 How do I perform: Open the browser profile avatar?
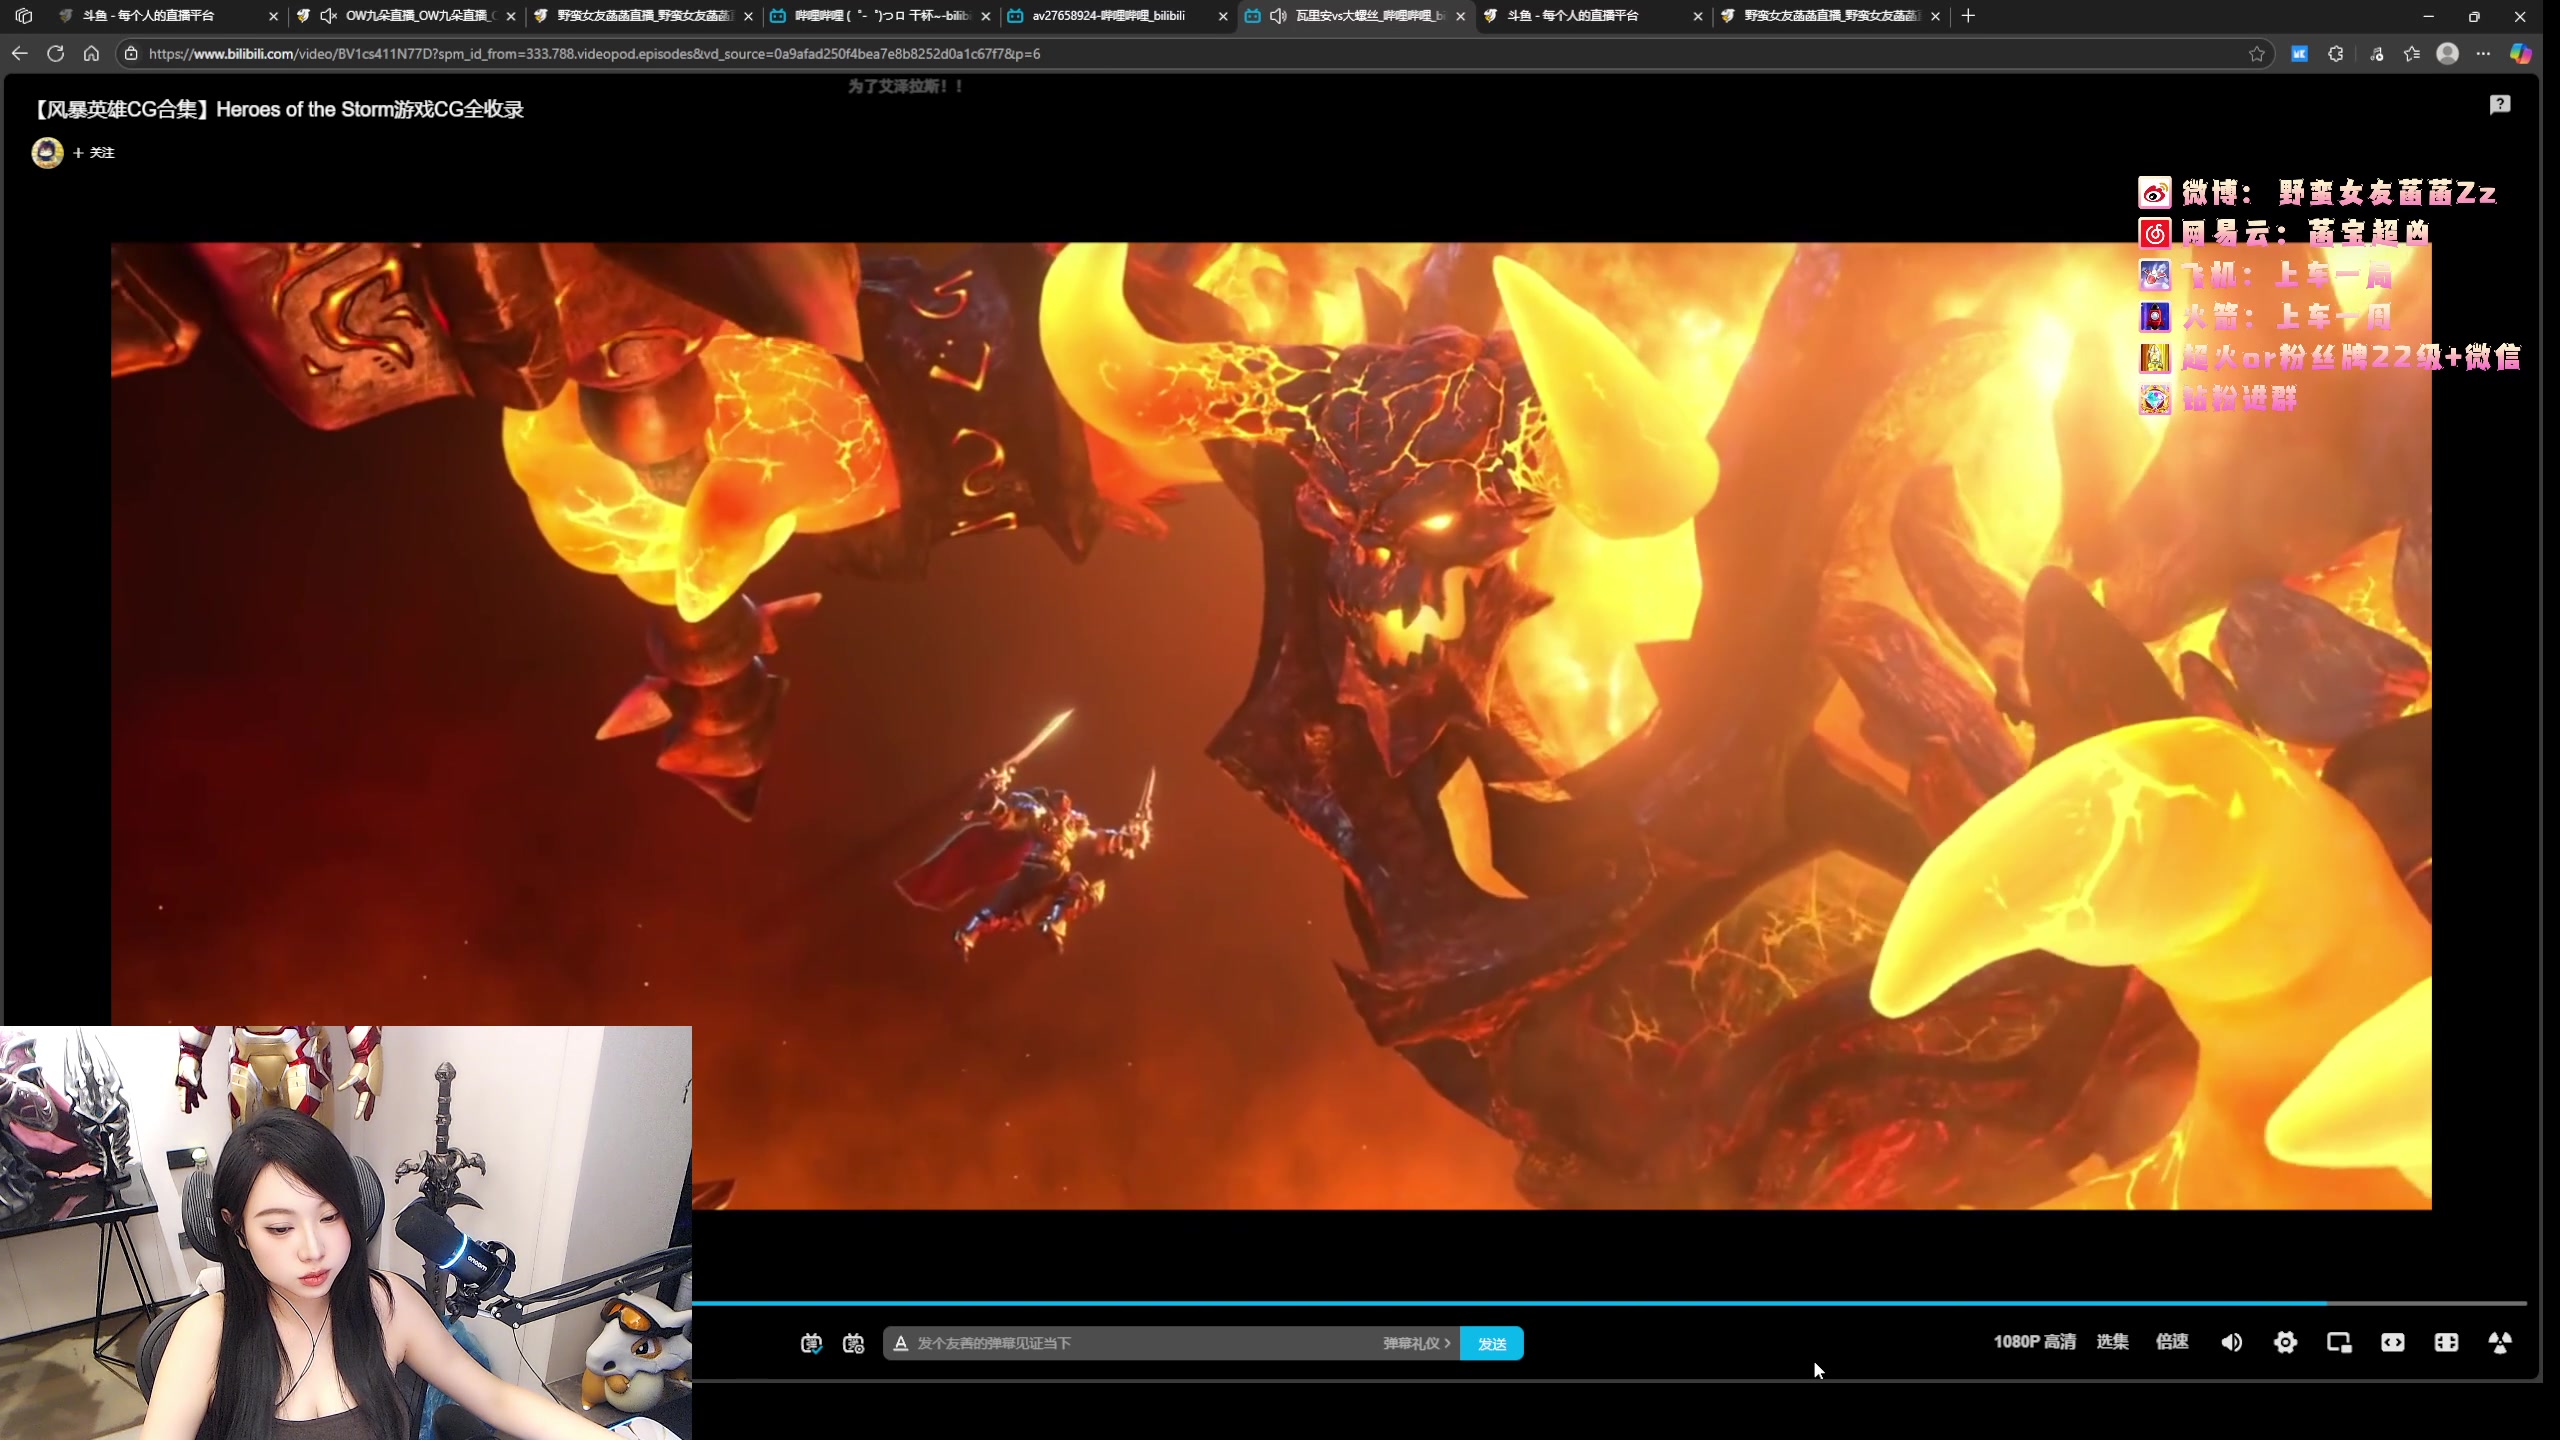(x=2448, y=54)
